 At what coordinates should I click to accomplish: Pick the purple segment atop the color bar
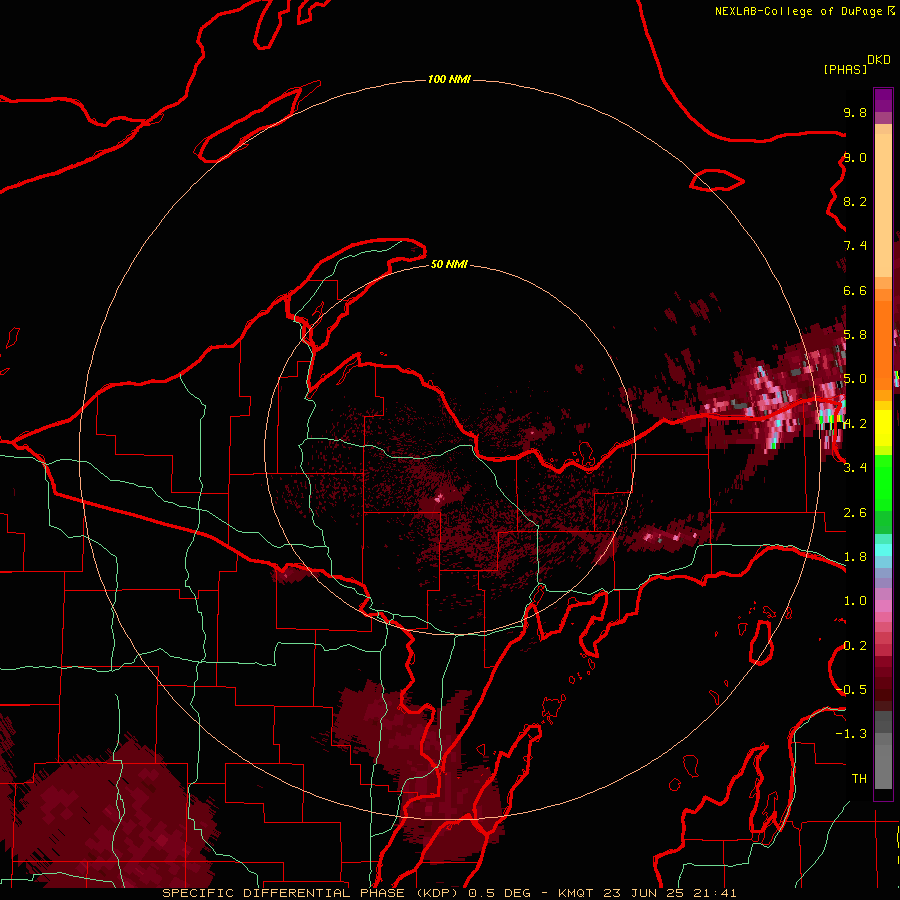coord(883,101)
